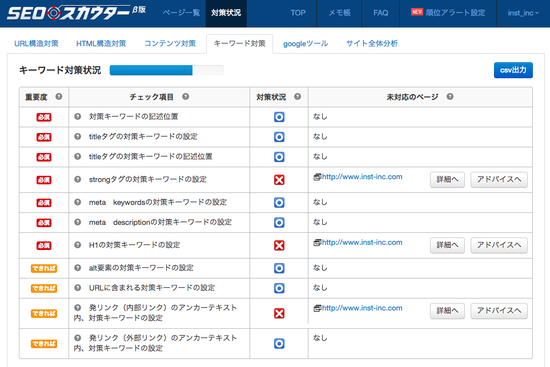This screenshot has height=367, width=550.
Task: Click blue circle status for 外部リンク row
Action: coord(279,343)
